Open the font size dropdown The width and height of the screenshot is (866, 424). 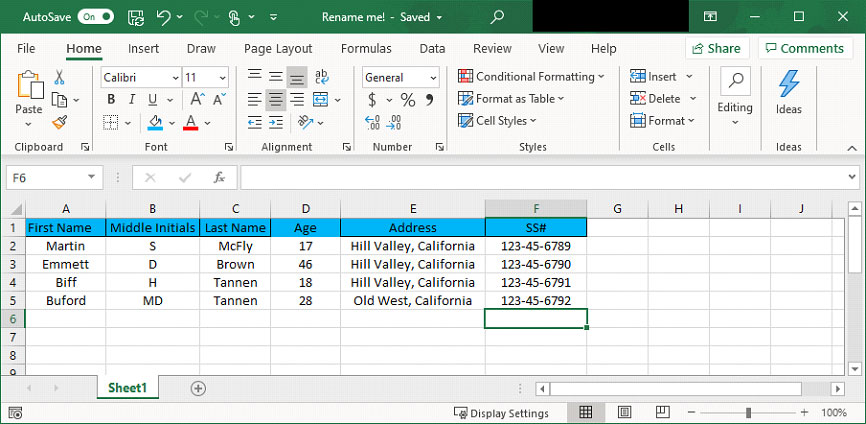pos(223,78)
